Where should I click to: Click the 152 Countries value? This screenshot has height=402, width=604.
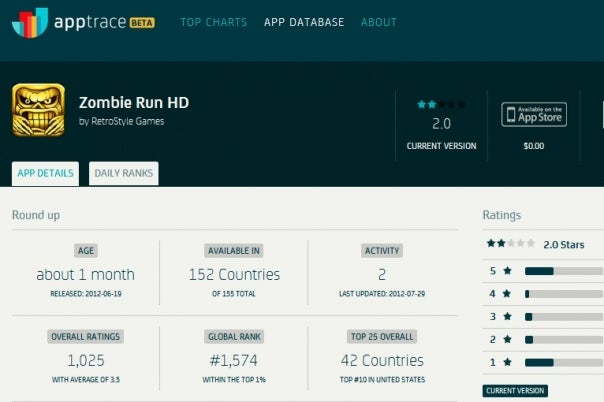[x=234, y=275]
